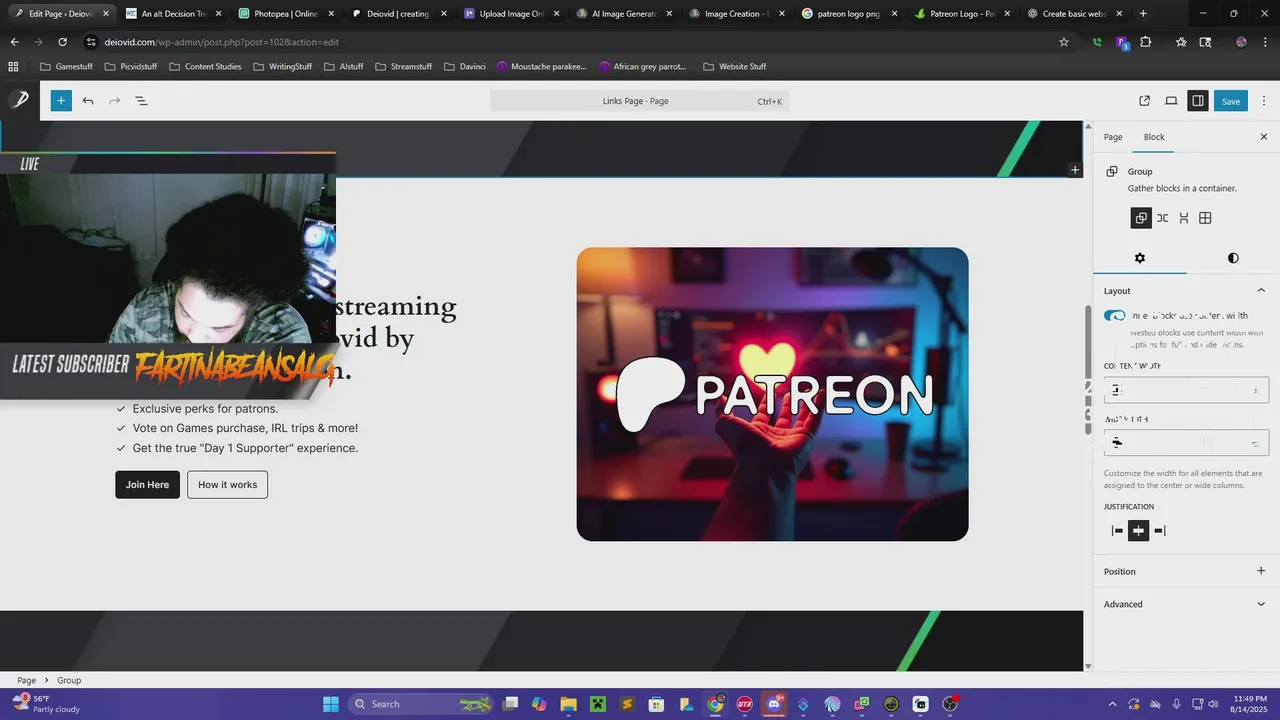
Task: Close the settings sidebar
Action: coord(1263,137)
